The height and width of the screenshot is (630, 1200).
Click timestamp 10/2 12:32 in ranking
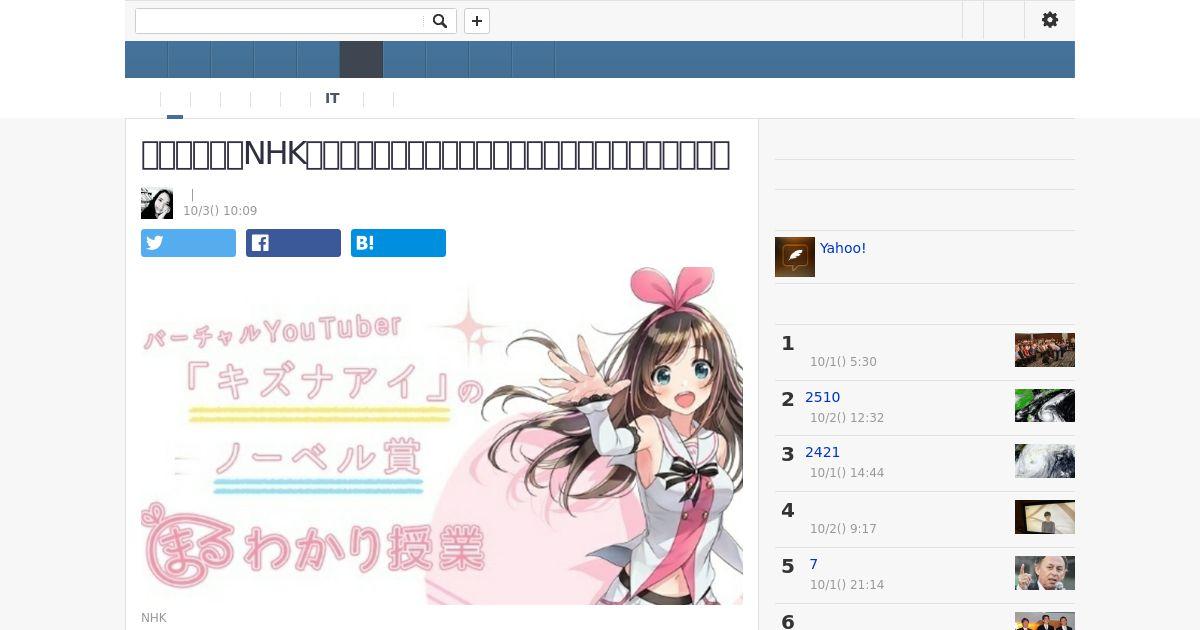(x=847, y=418)
